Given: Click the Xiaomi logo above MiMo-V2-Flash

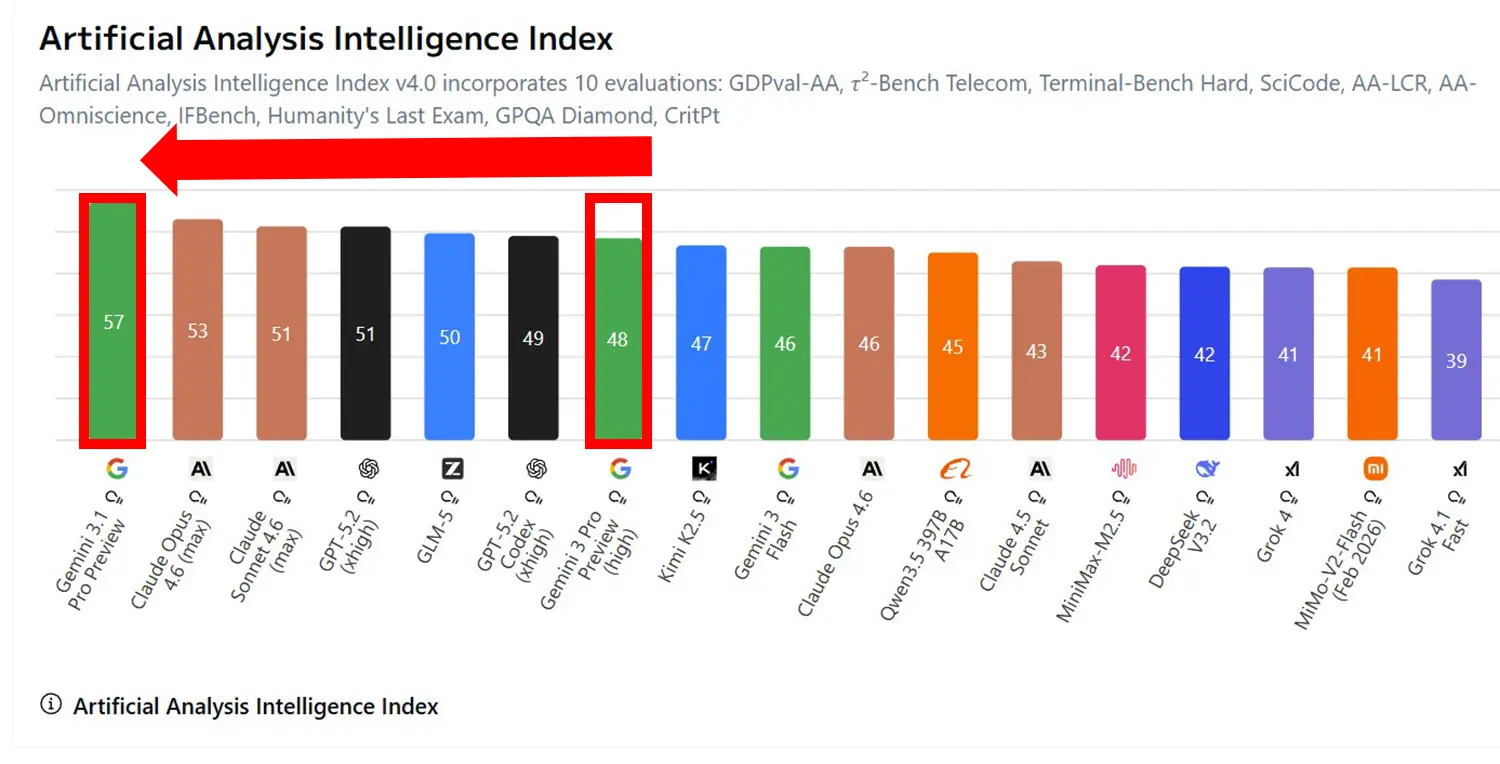Looking at the screenshot, I should [1376, 468].
